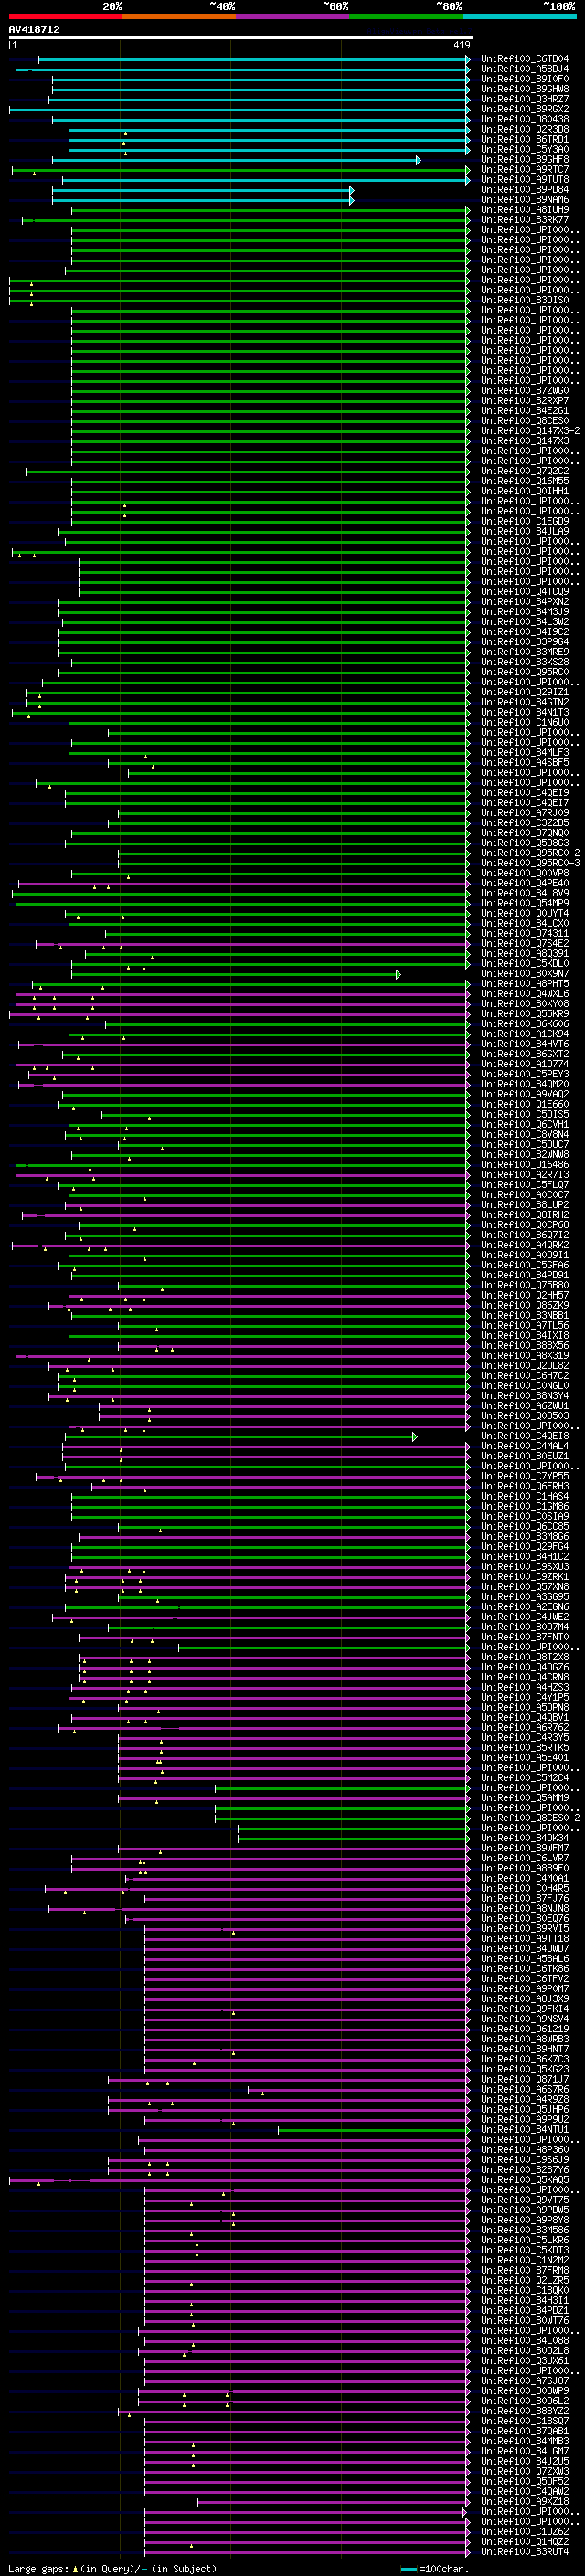Click the UniRef100_Q95RC0-3 label
The image size is (585, 2576).
pyautogui.click(x=530, y=863)
